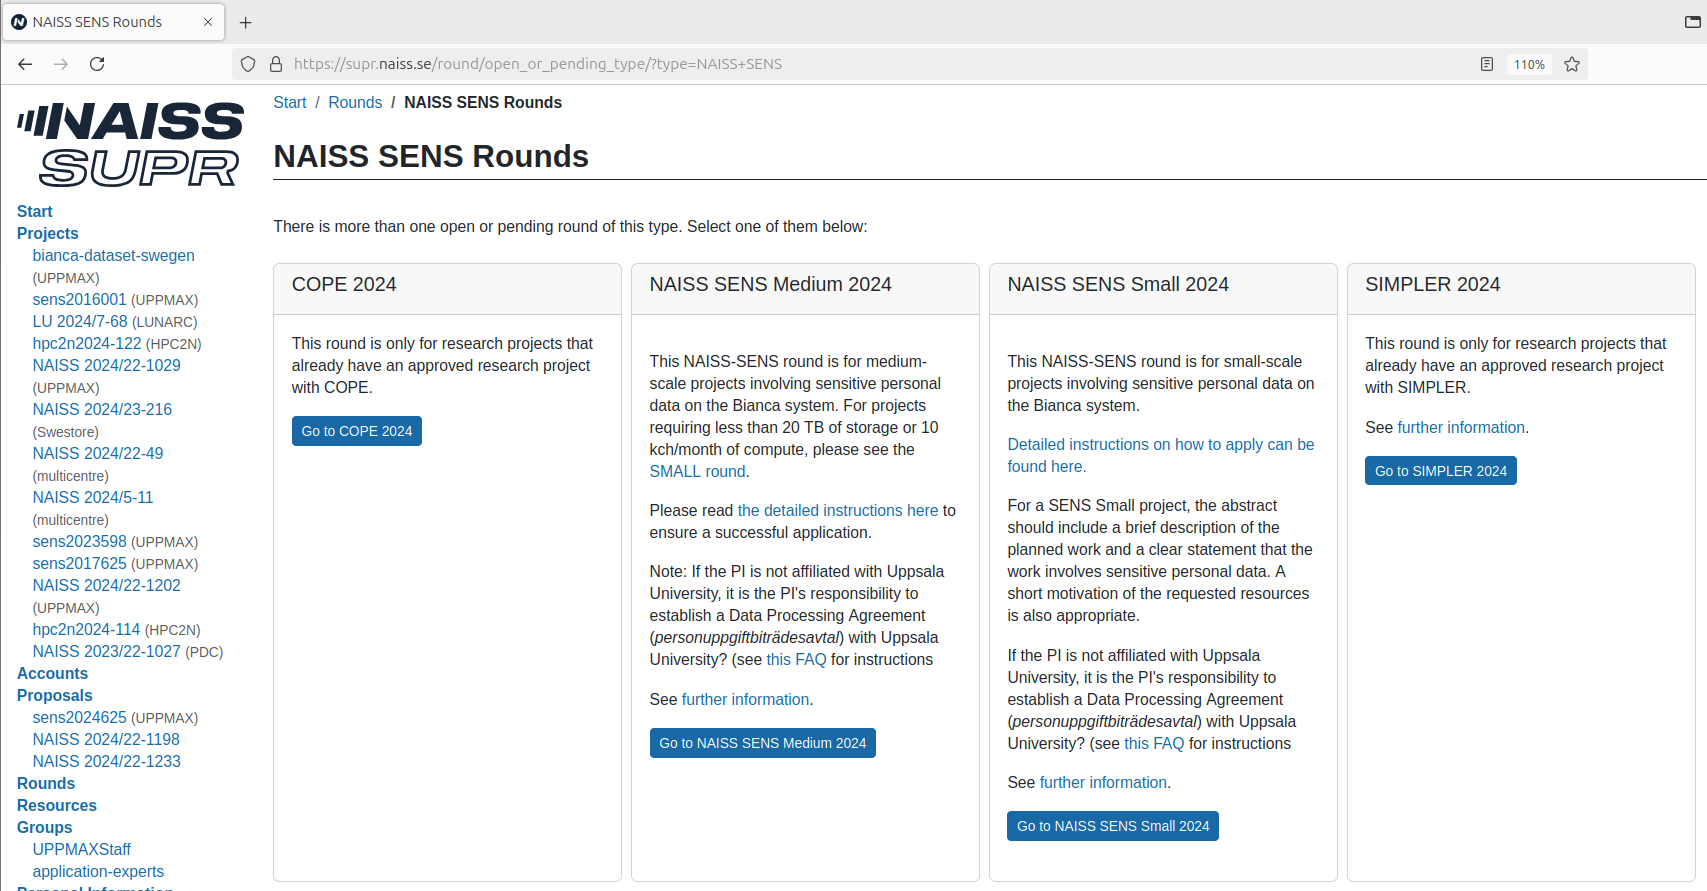Toggle reader view icon in address bar
This screenshot has width=1707, height=891.
click(1487, 64)
